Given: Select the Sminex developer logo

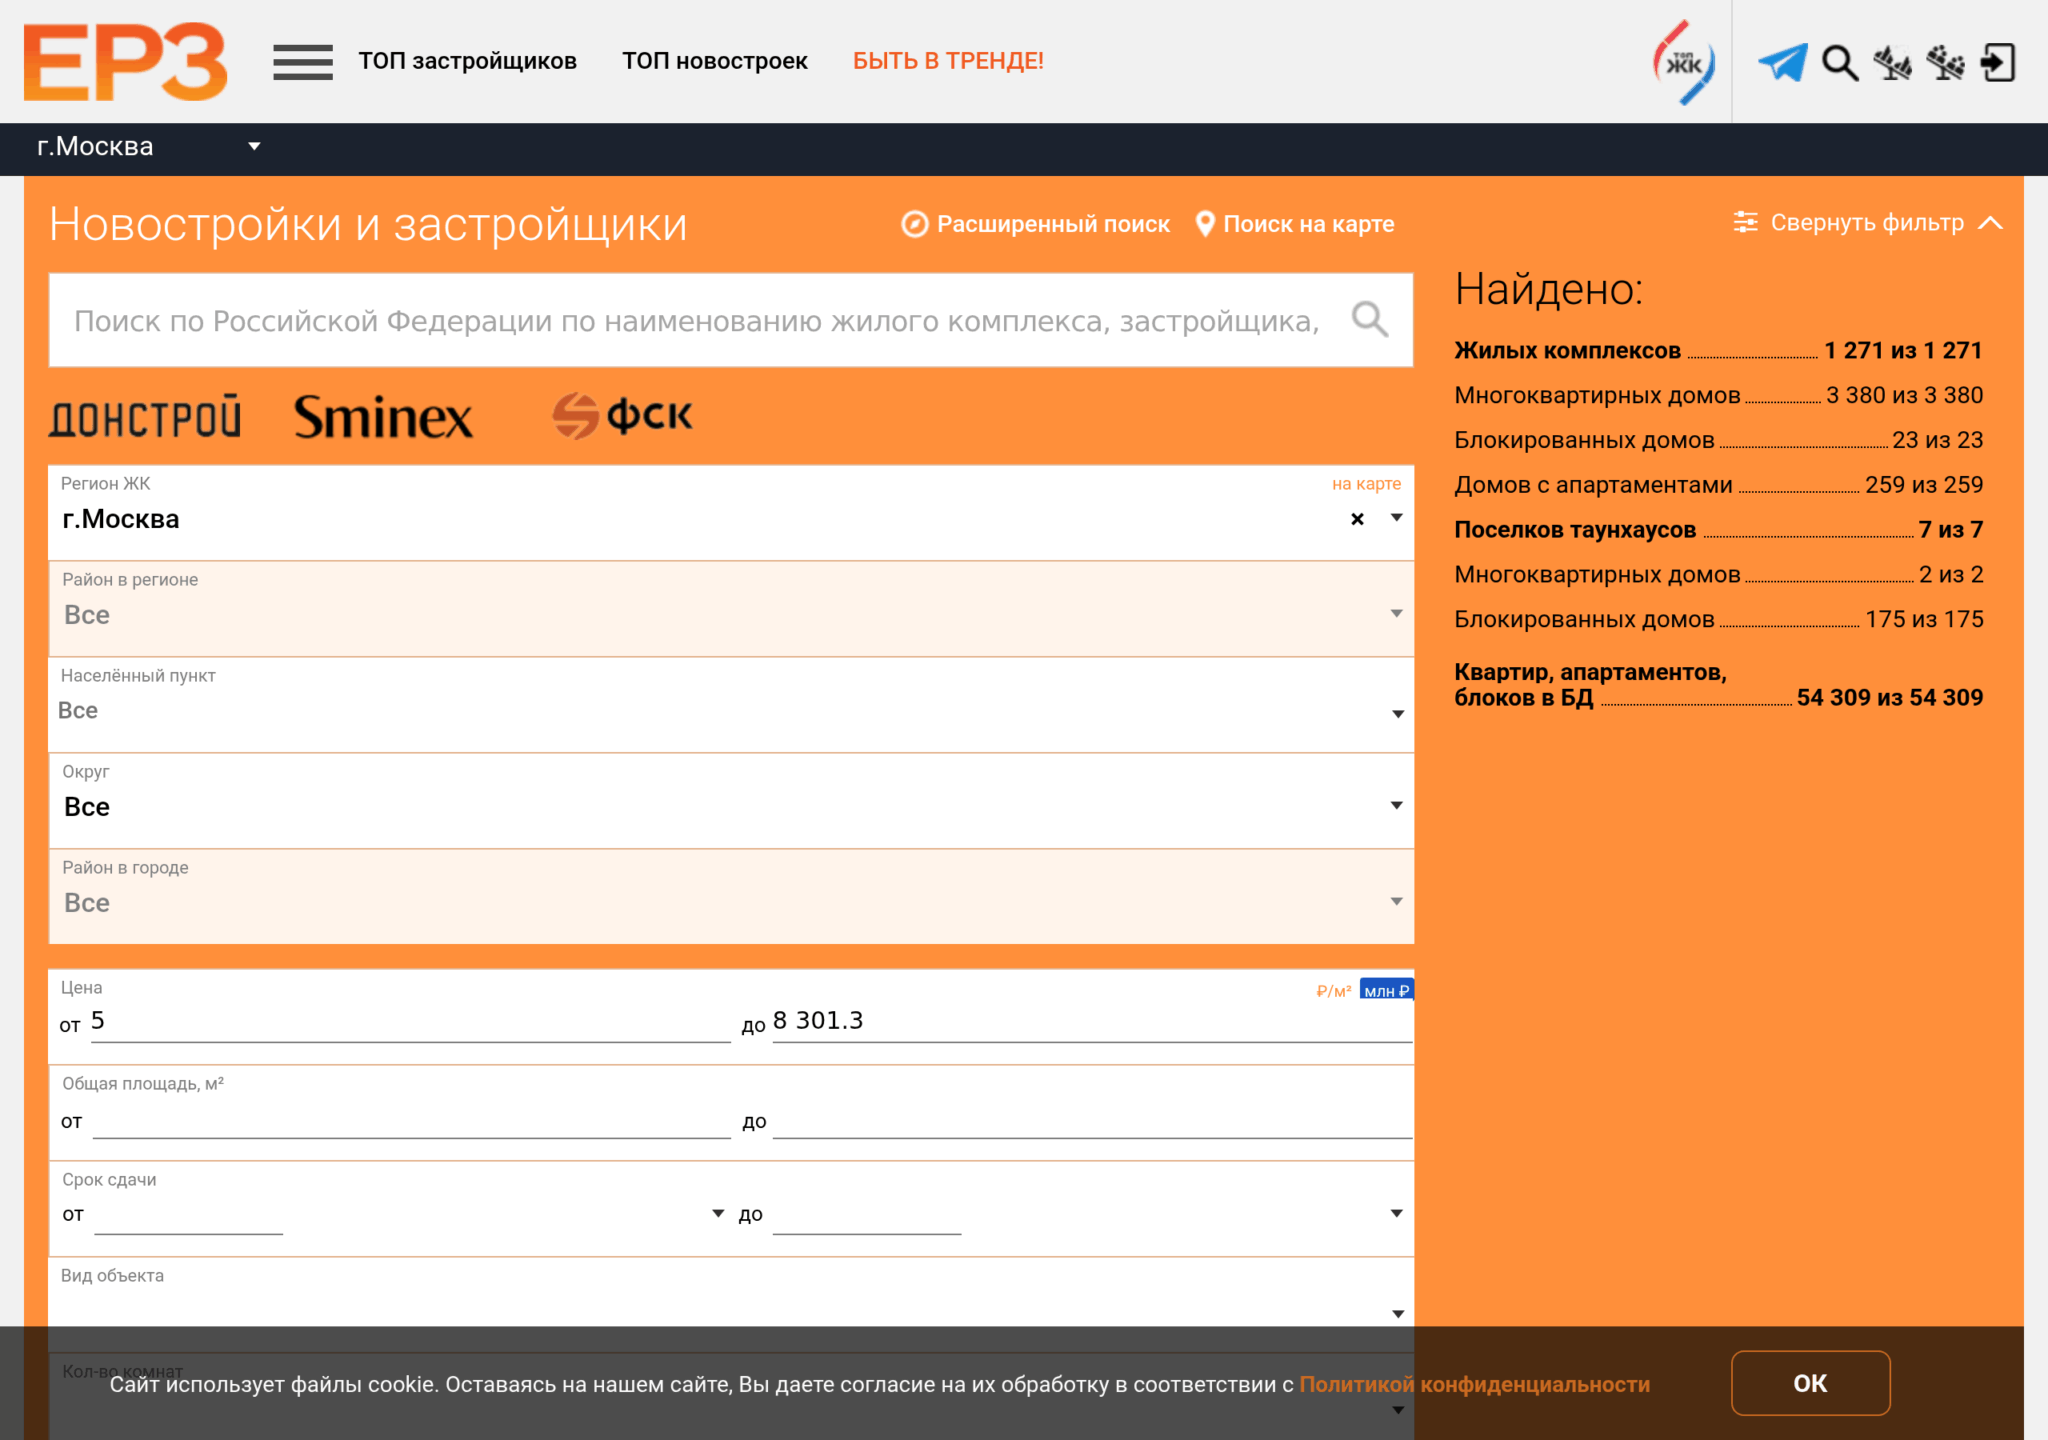Looking at the screenshot, I should point(383,417).
